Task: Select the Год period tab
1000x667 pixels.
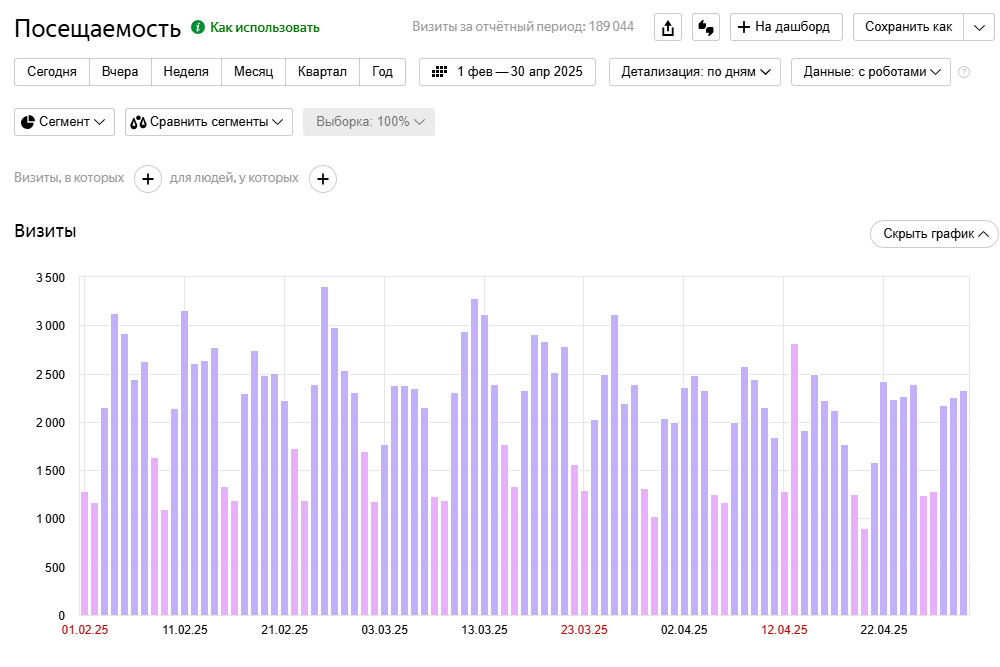Action: pyautogui.click(x=382, y=71)
